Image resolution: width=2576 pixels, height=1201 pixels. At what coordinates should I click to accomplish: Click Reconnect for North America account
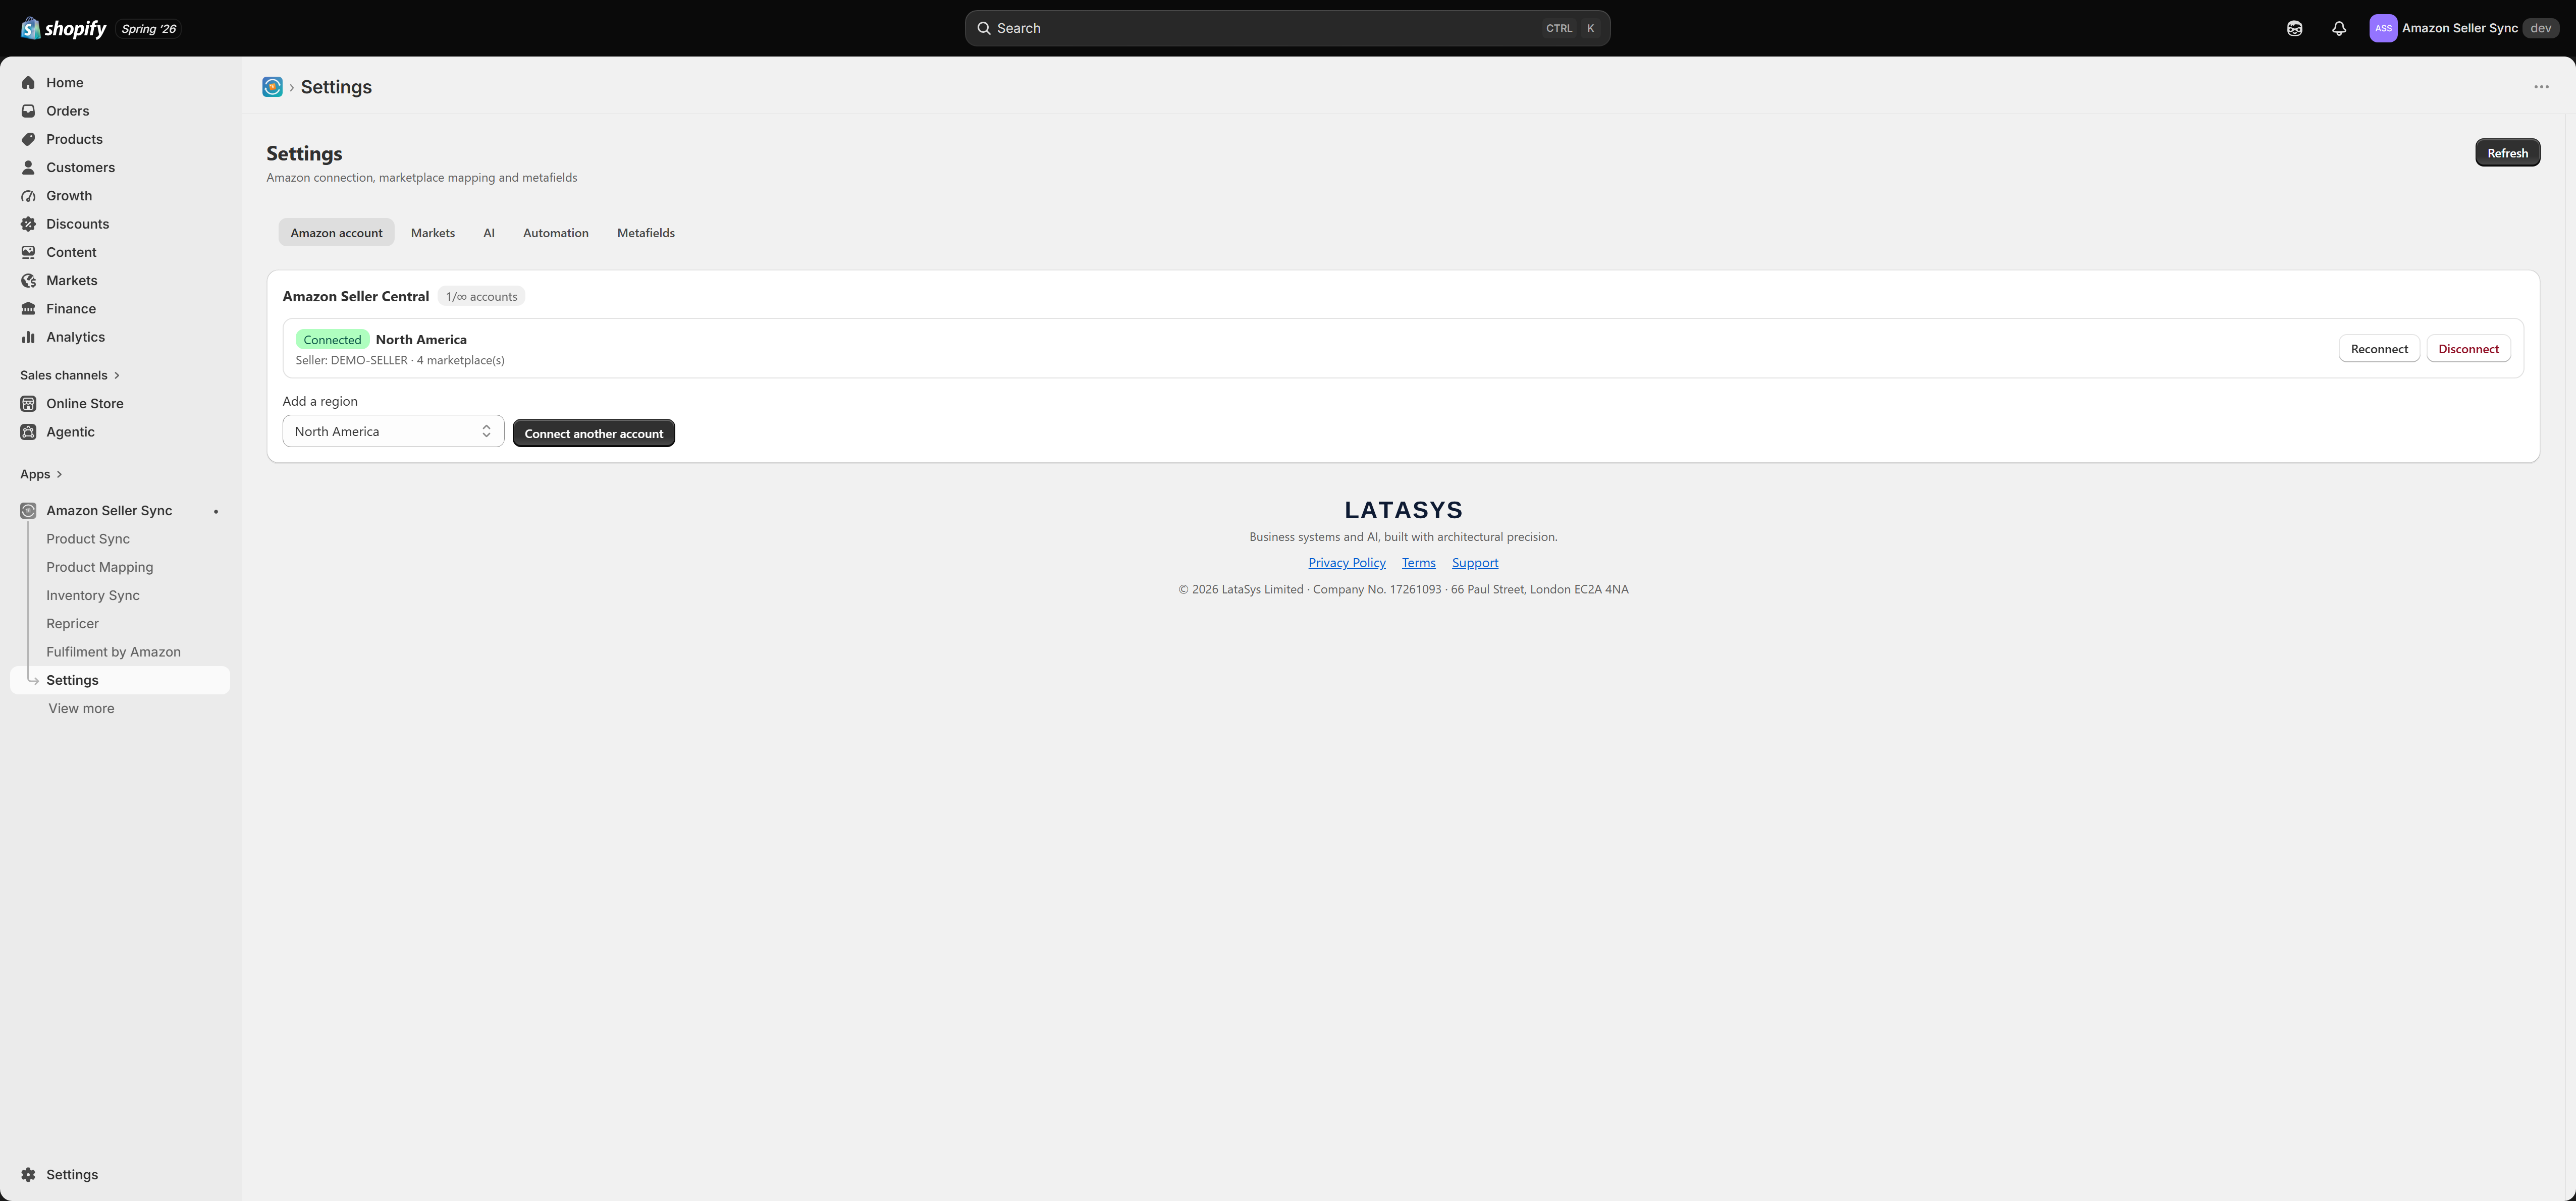(2379, 349)
